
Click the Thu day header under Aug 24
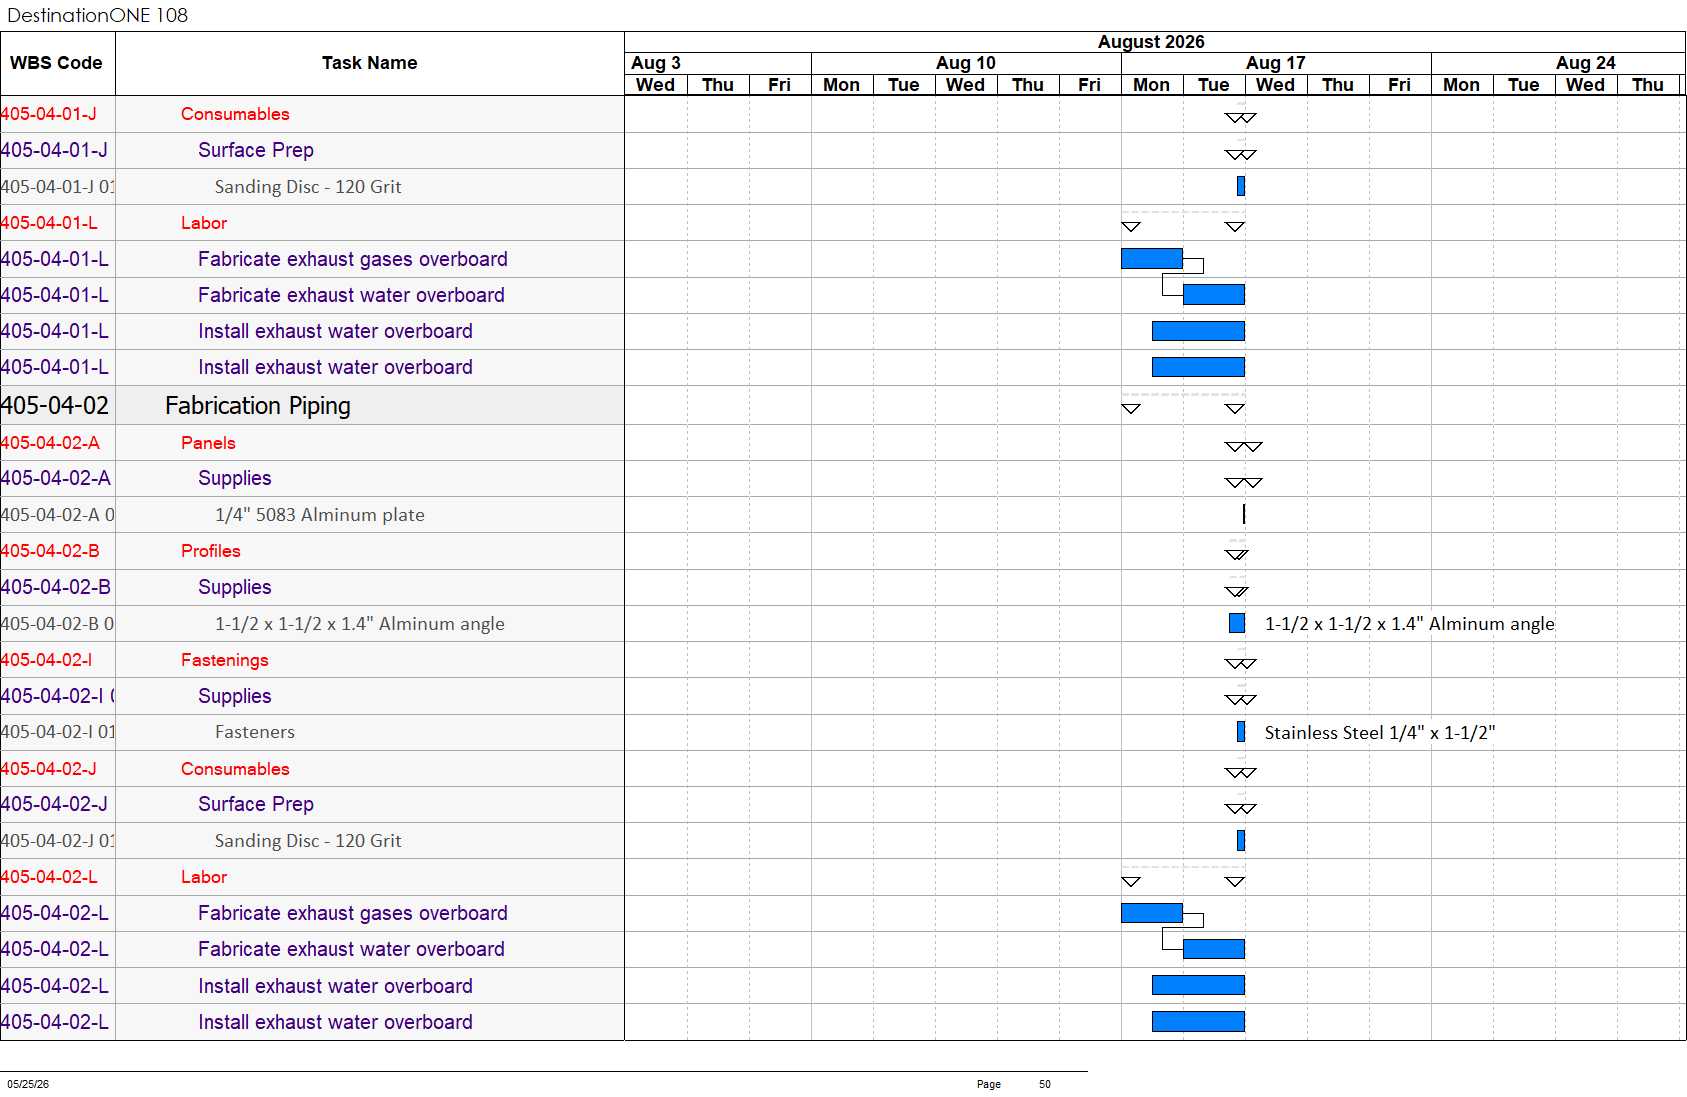pos(1648,85)
